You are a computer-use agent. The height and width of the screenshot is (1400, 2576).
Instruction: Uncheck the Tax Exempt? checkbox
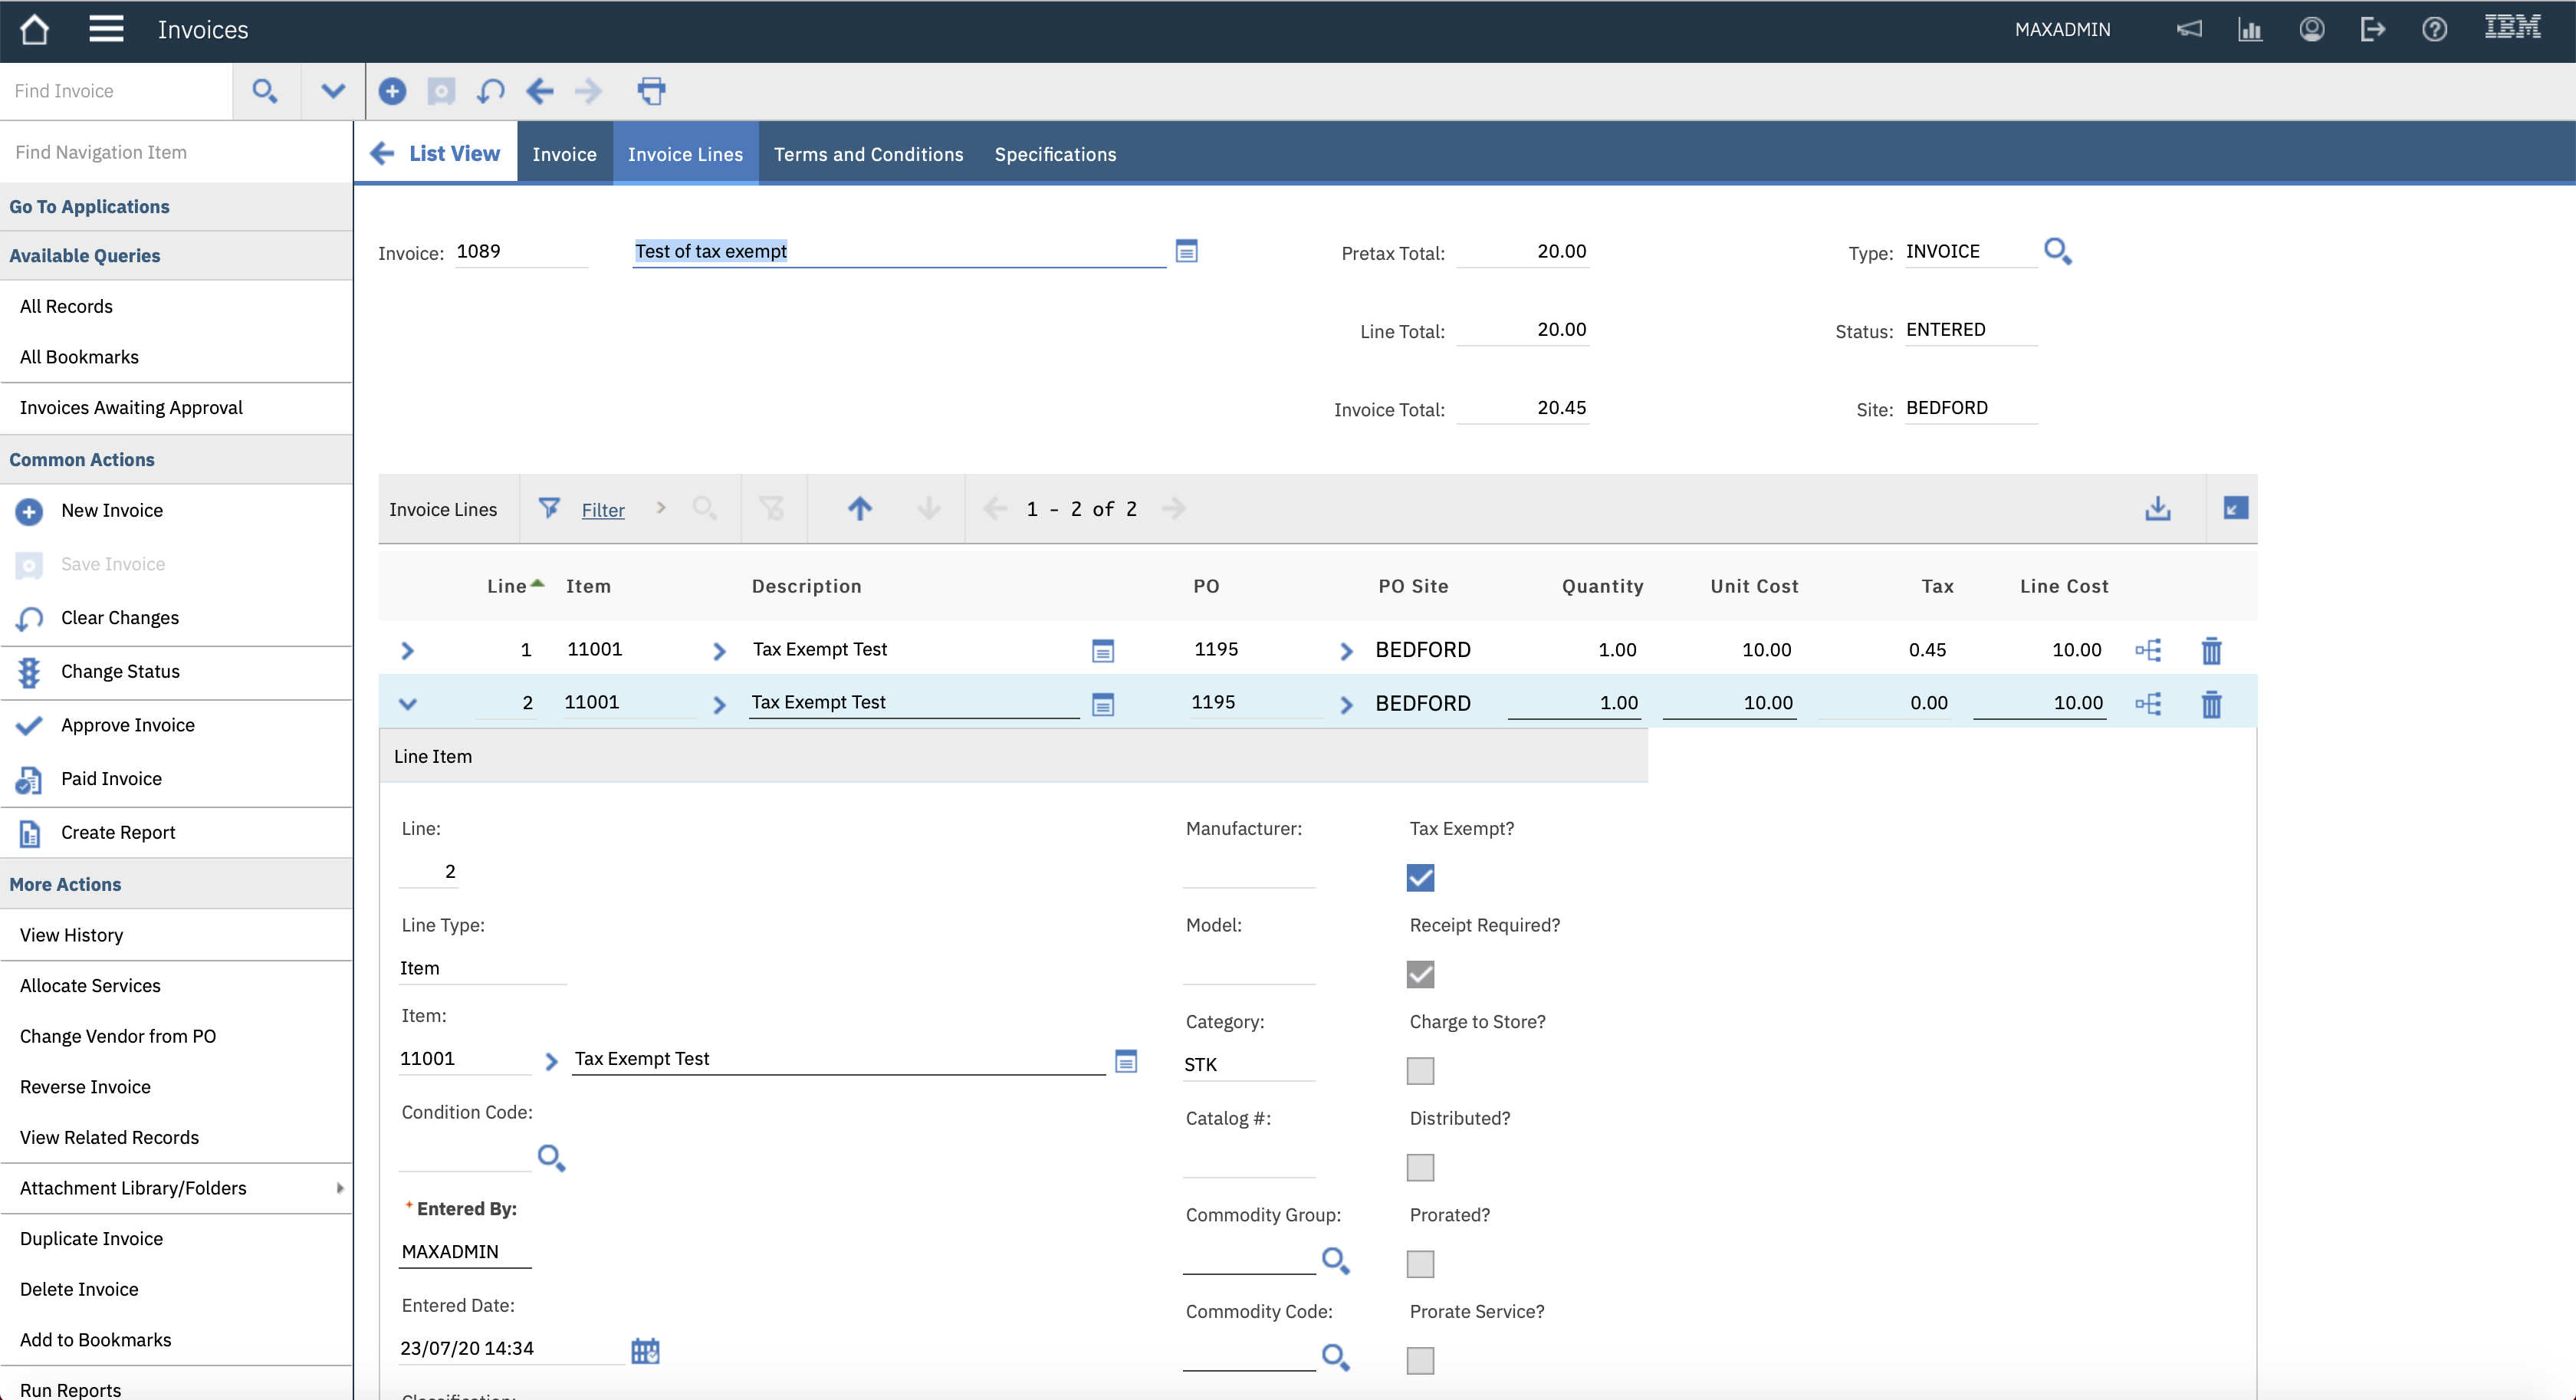[x=1420, y=878]
